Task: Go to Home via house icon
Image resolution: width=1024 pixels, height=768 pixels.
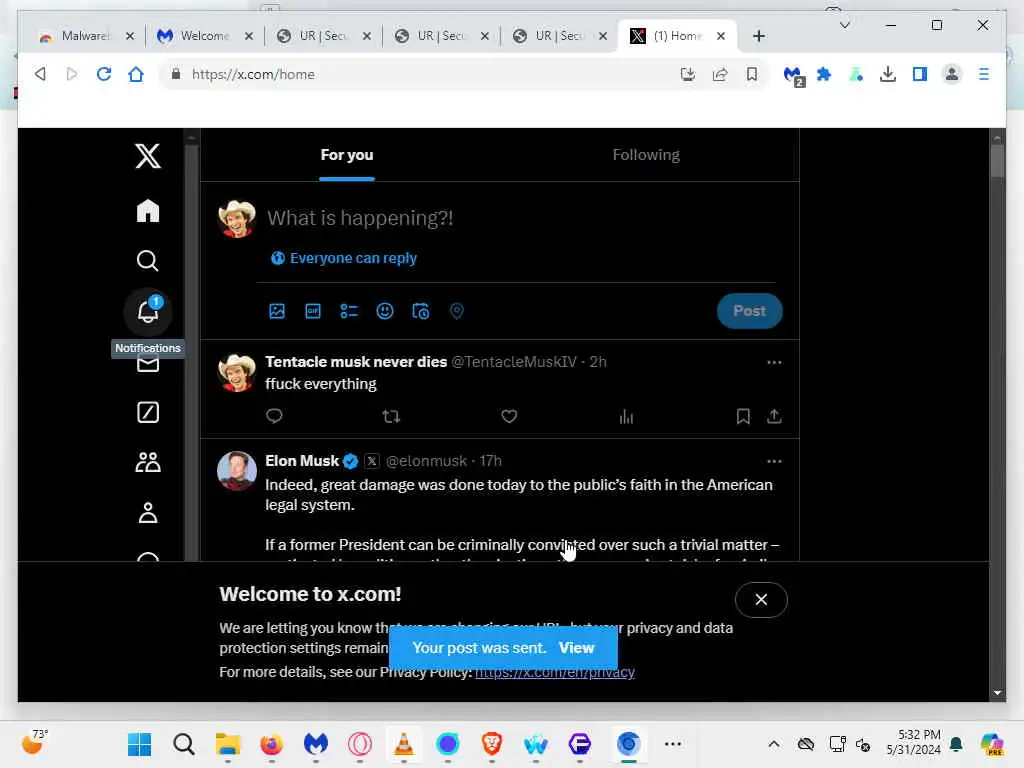Action: [x=148, y=210]
